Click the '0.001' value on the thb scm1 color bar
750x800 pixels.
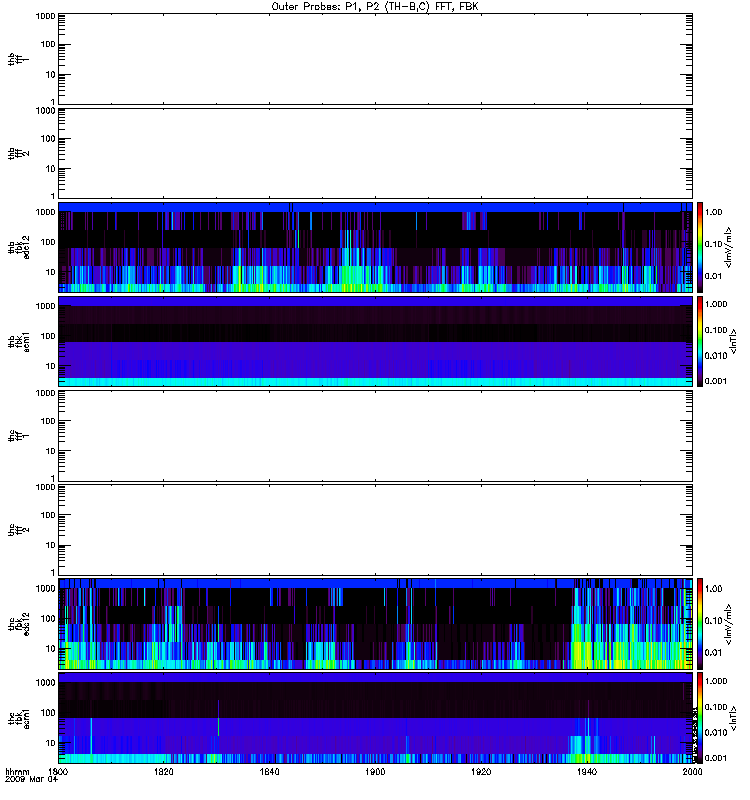tap(716, 381)
